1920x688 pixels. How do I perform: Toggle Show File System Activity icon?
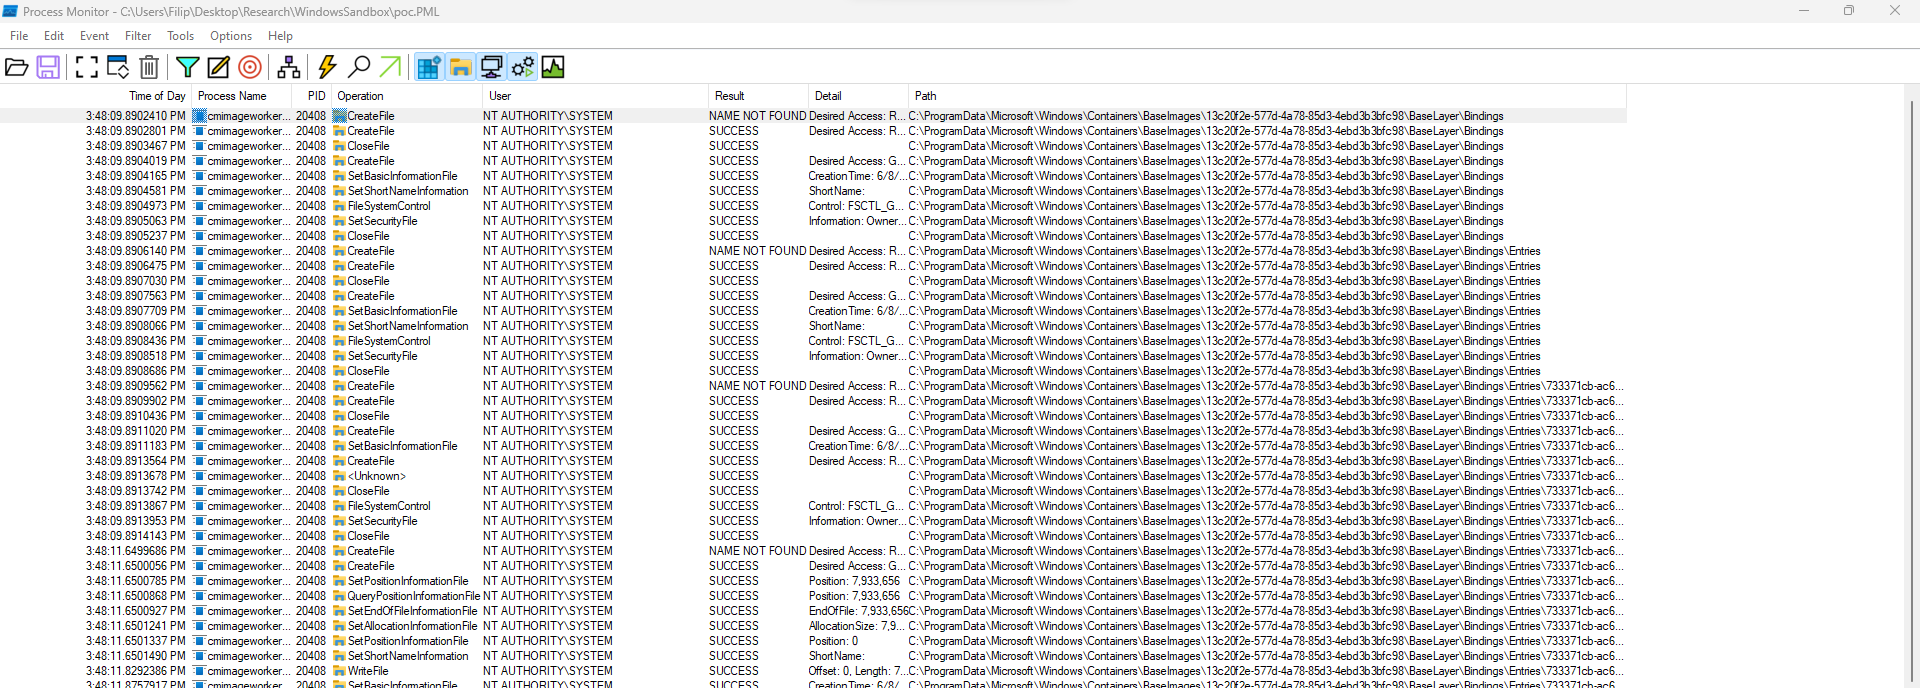(x=460, y=67)
